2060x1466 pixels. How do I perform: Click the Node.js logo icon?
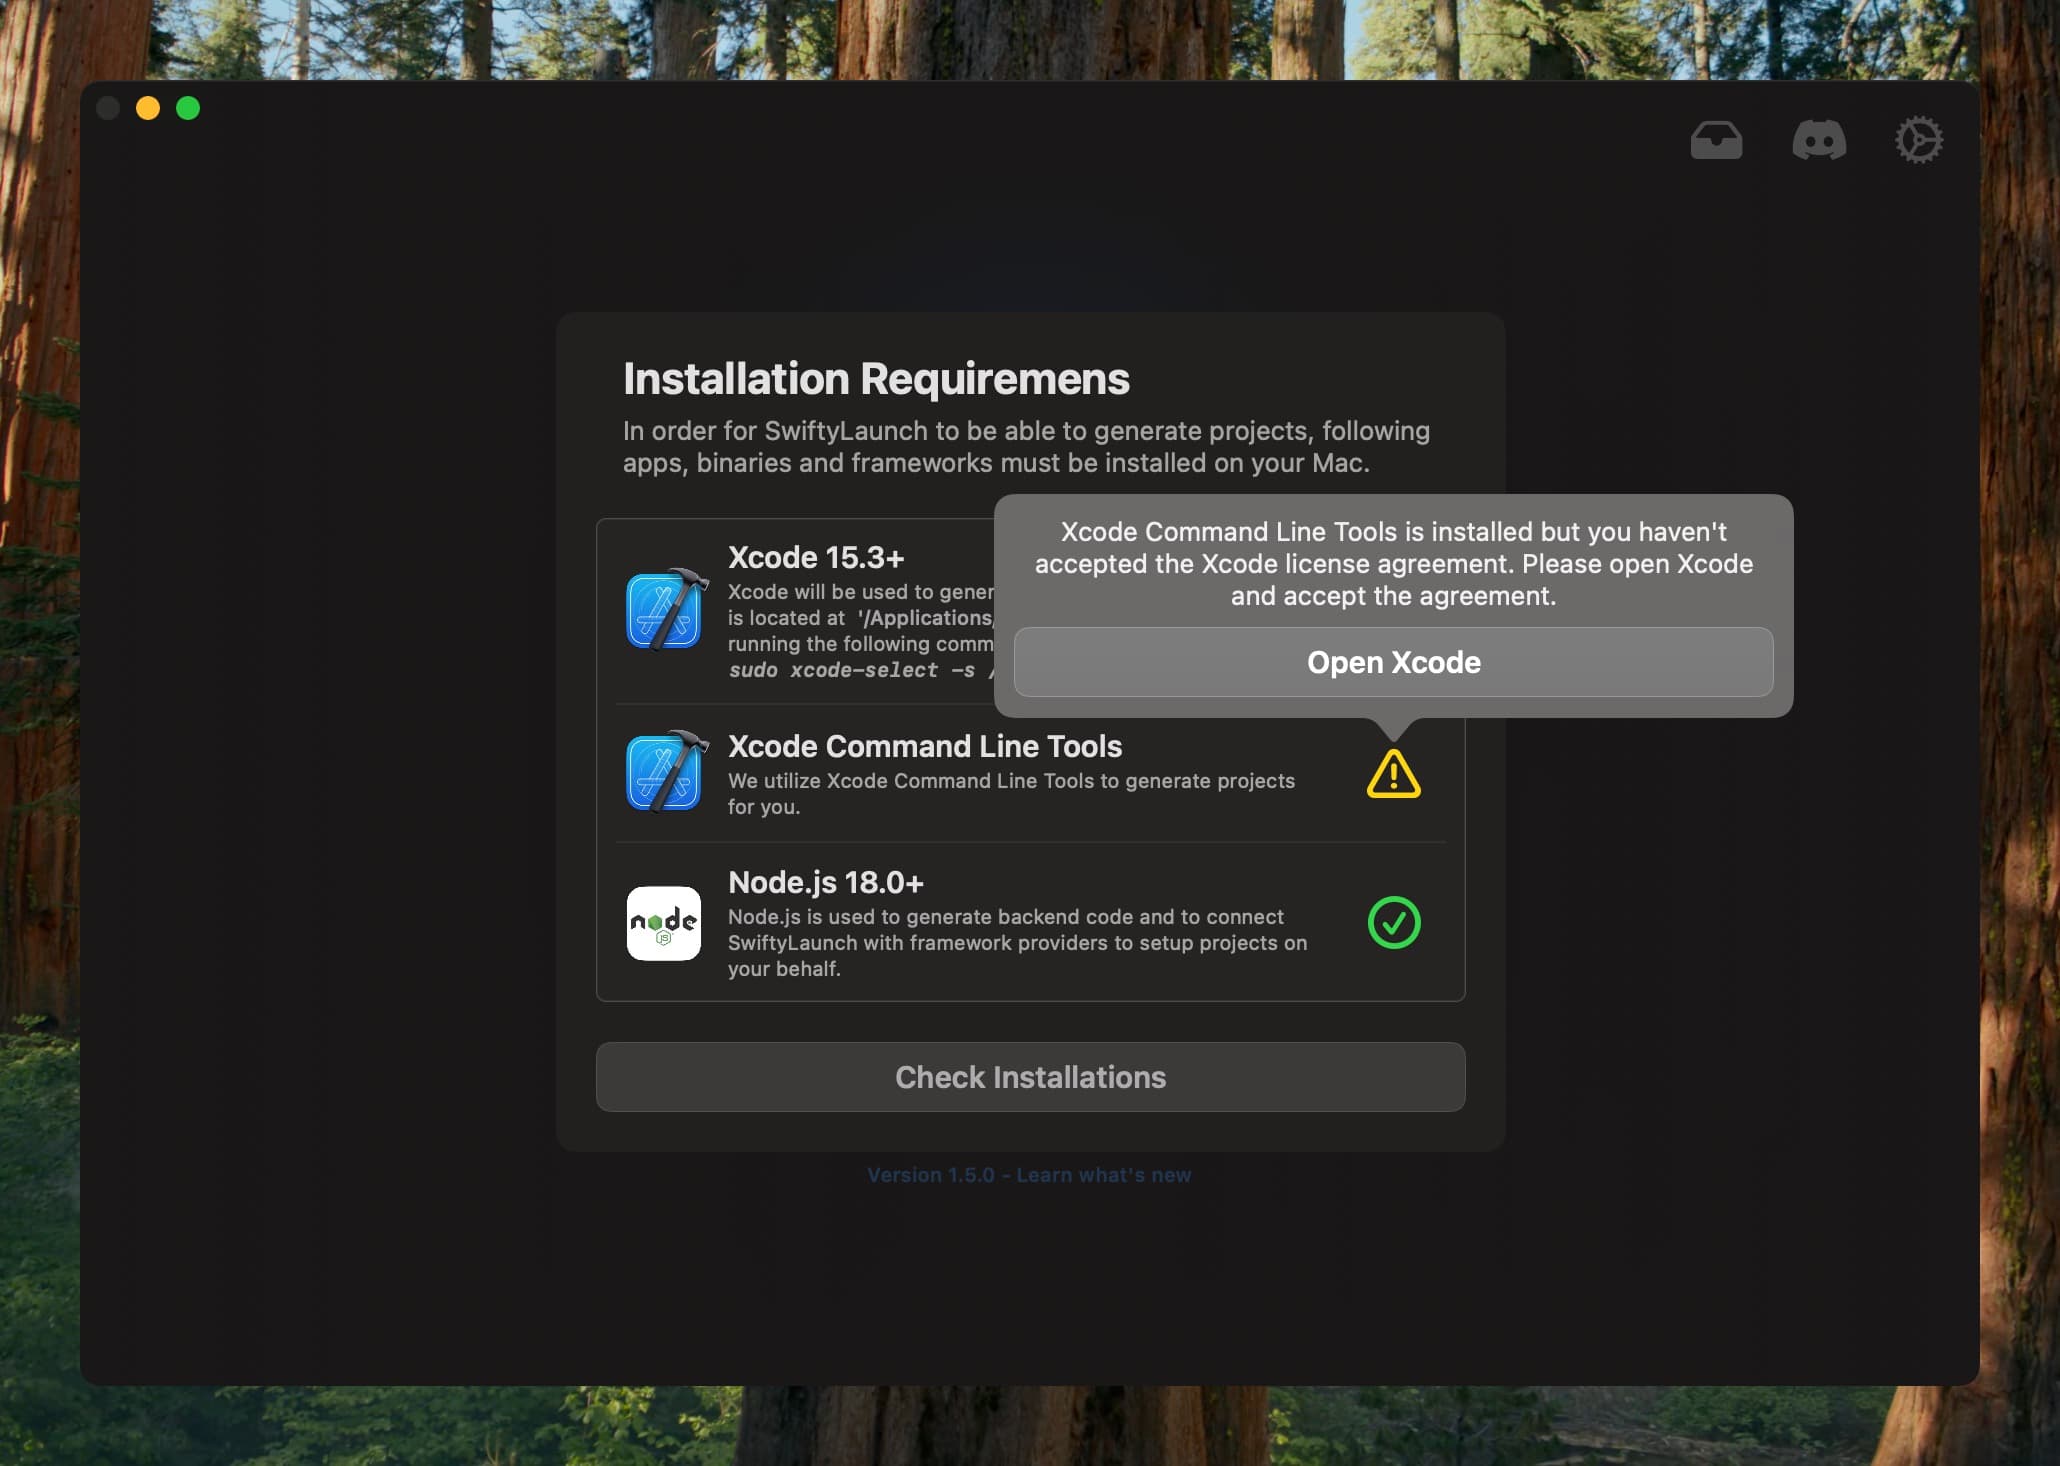tap(664, 923)
